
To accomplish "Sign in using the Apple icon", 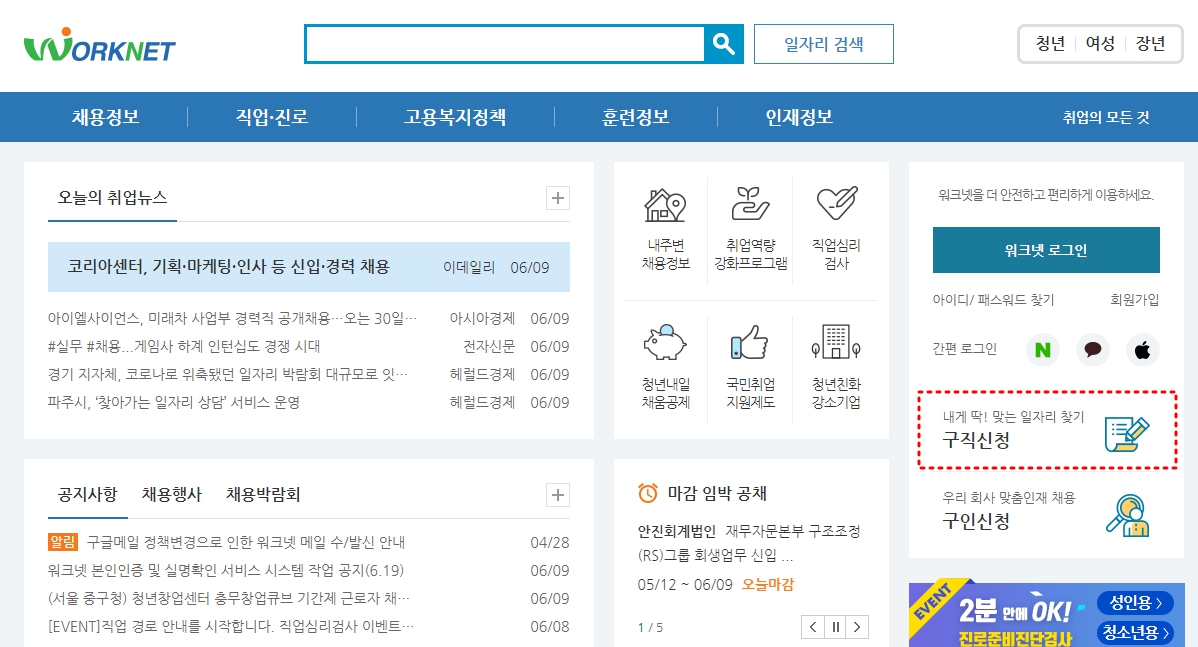I will coord(1142,349).
